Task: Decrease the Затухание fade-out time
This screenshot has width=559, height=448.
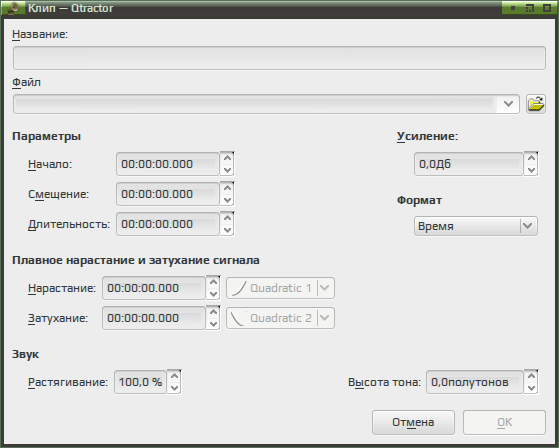Action: click(213, 324)
